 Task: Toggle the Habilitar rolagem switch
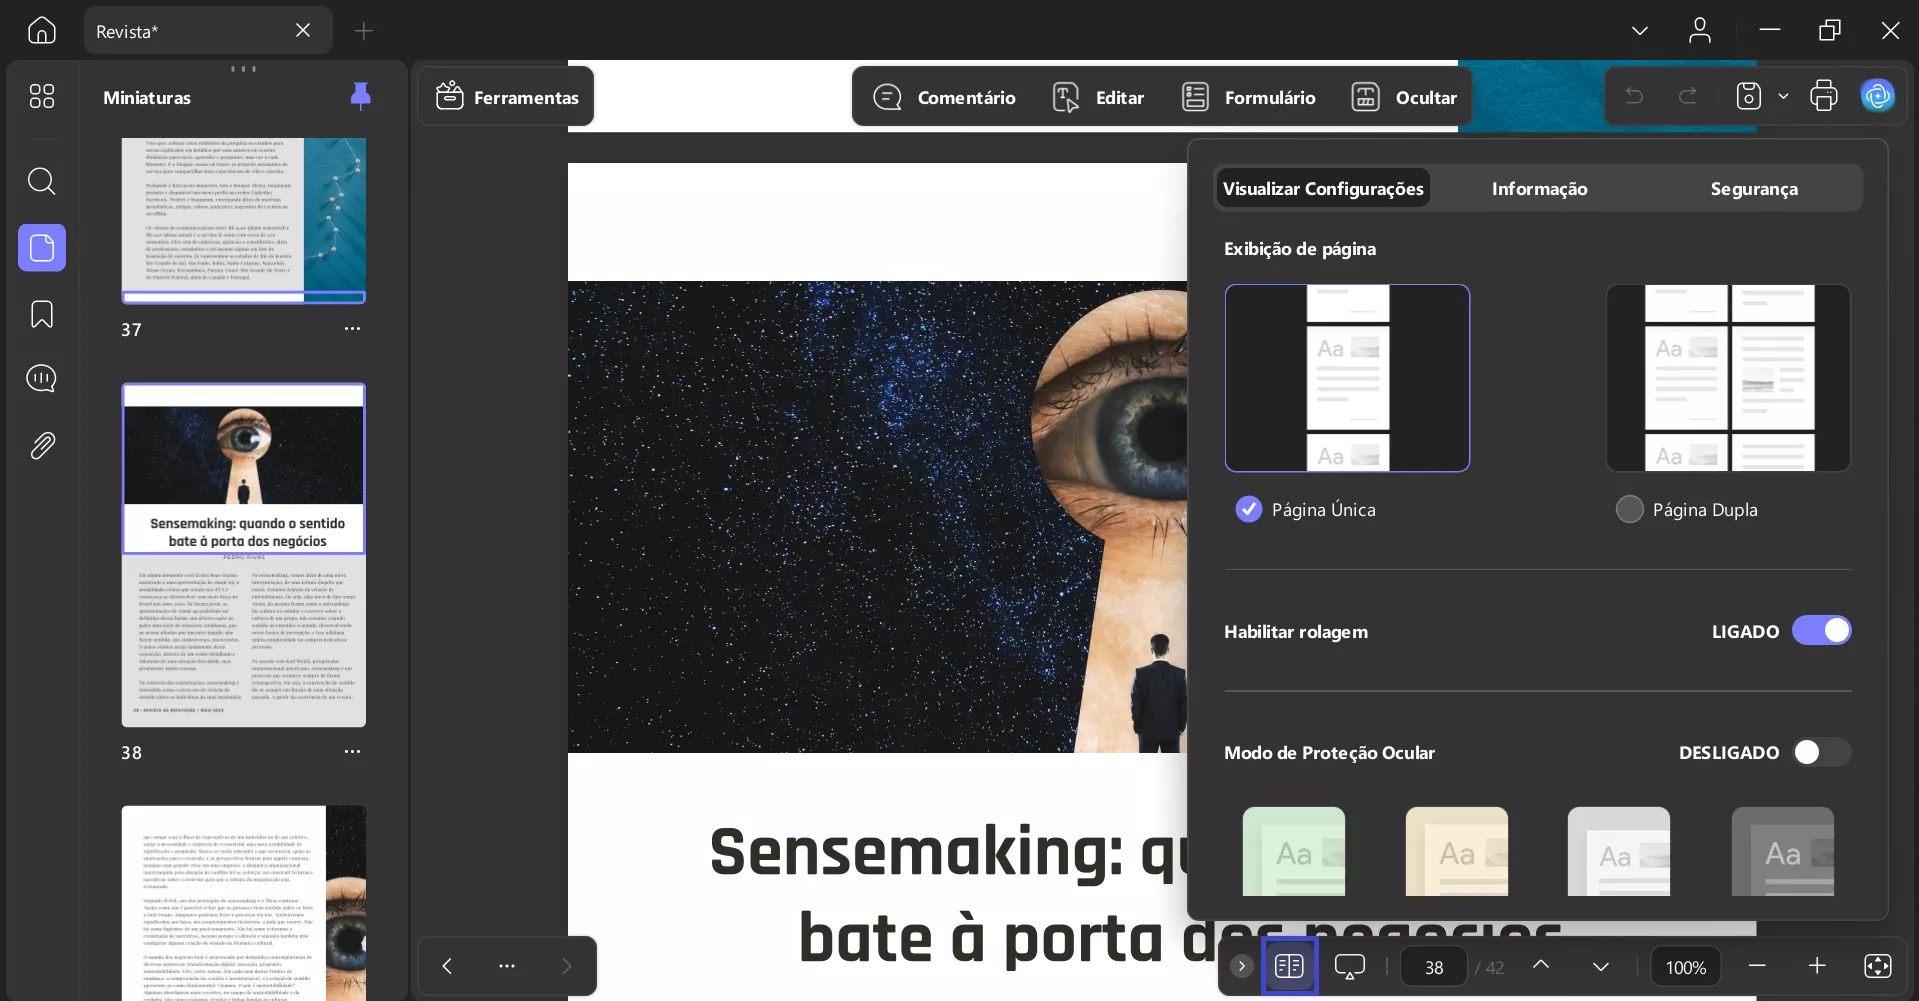(1821, 630)
